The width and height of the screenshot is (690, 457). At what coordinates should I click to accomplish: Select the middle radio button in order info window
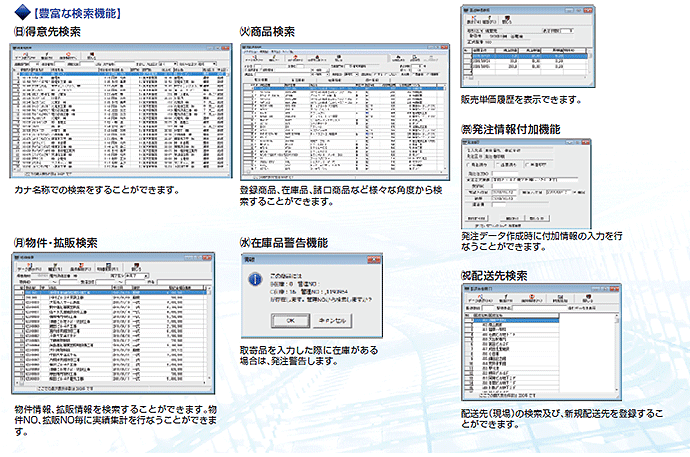pyautogui.click(x=498, y=165)
